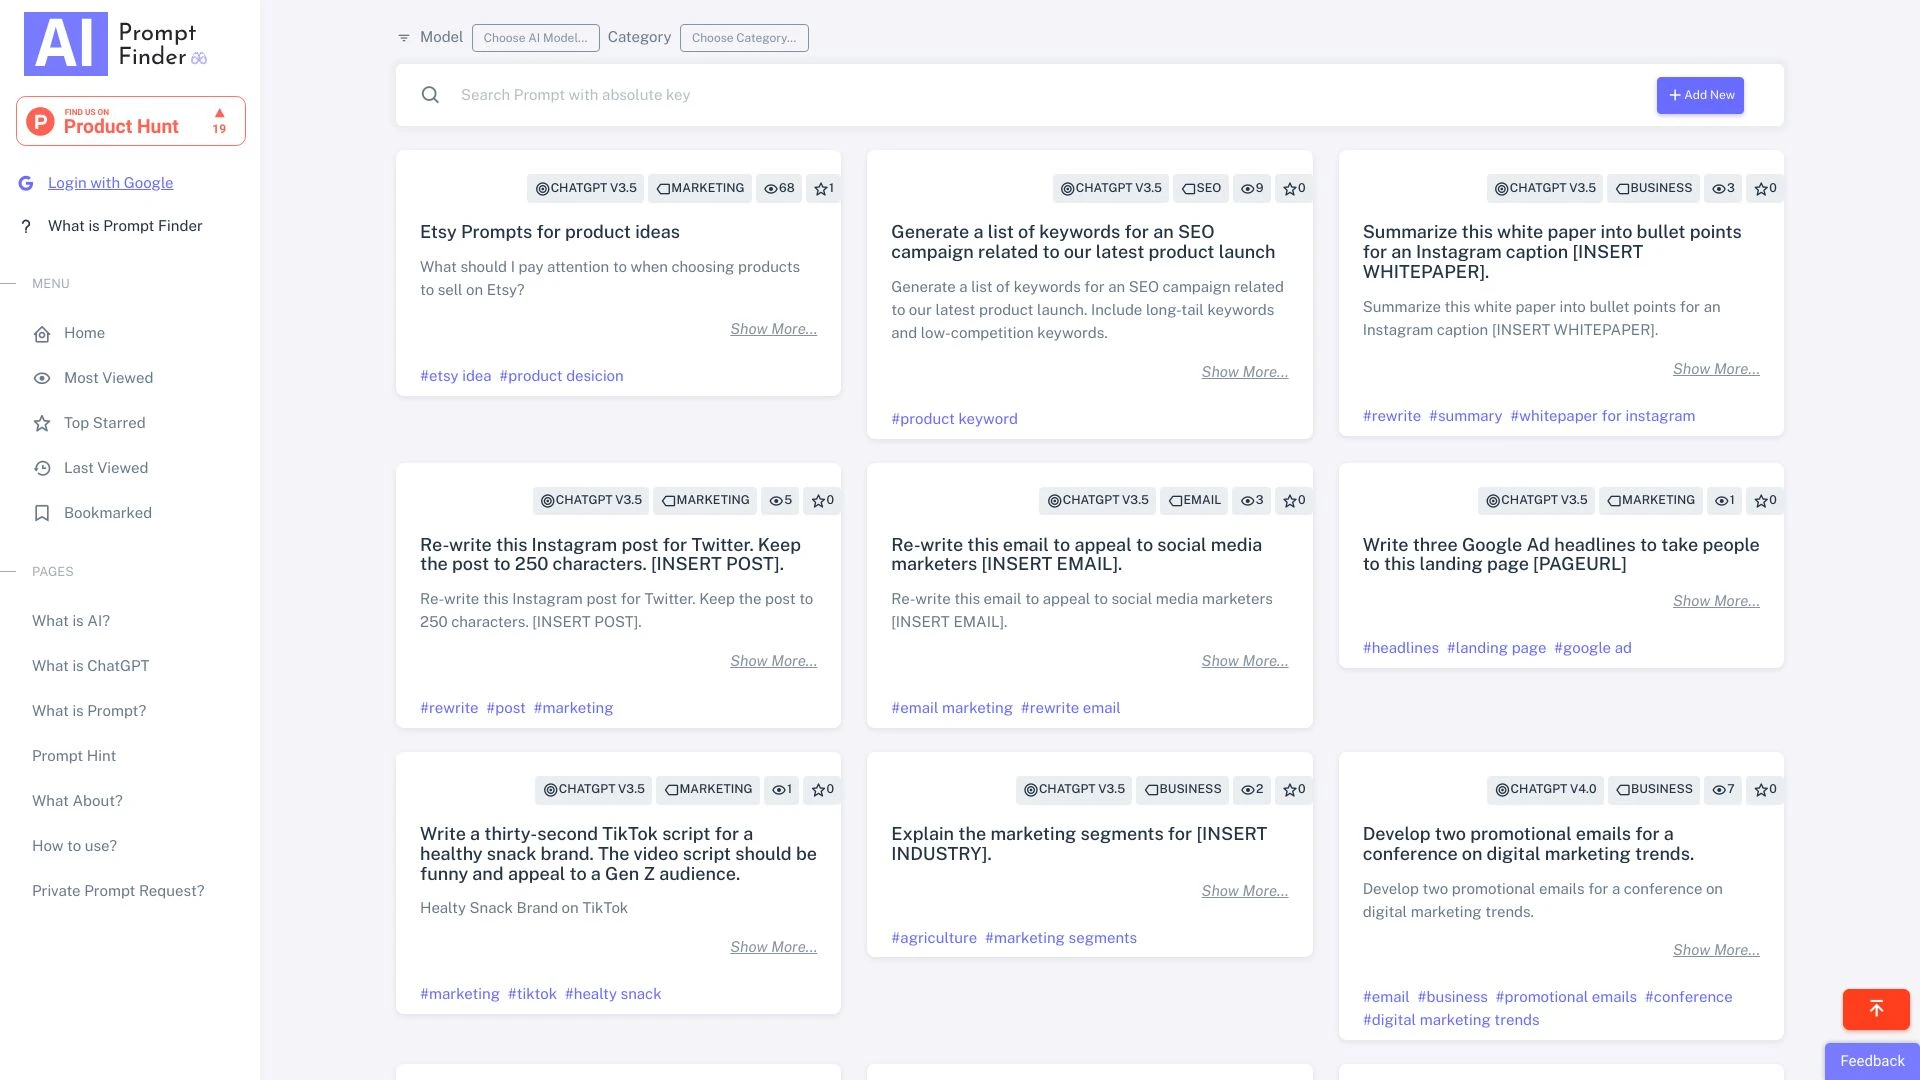
Task: Click the Last Viewed clock icon
Action: tap(42, 468)
